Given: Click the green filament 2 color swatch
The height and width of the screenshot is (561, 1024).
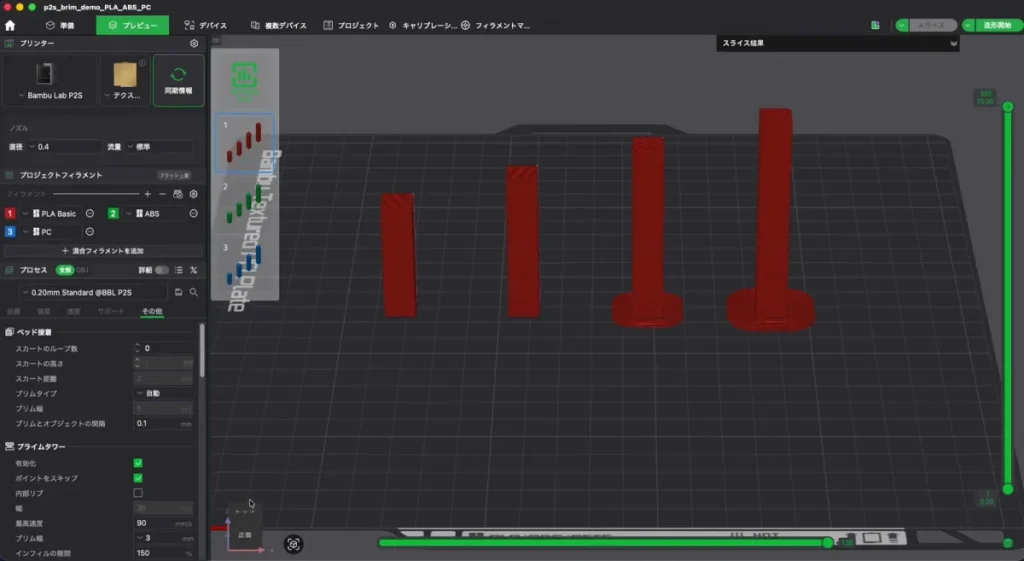Looking at the screenshot, I should pyautogui.click(x=113, y=214).
